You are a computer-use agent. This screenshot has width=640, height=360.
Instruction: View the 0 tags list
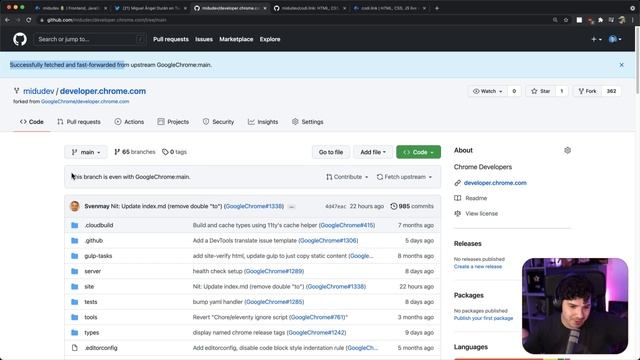(x=174, y=152)
